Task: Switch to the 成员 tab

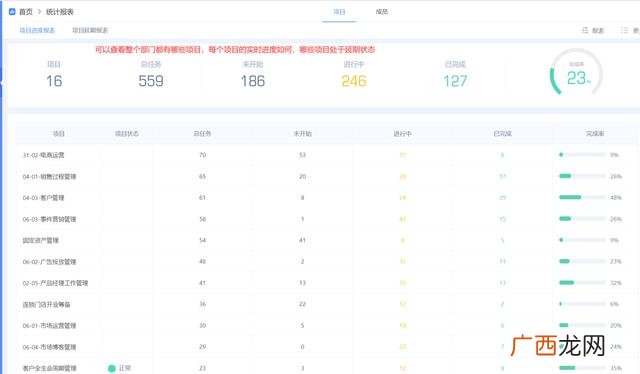Action: (382, 12)
